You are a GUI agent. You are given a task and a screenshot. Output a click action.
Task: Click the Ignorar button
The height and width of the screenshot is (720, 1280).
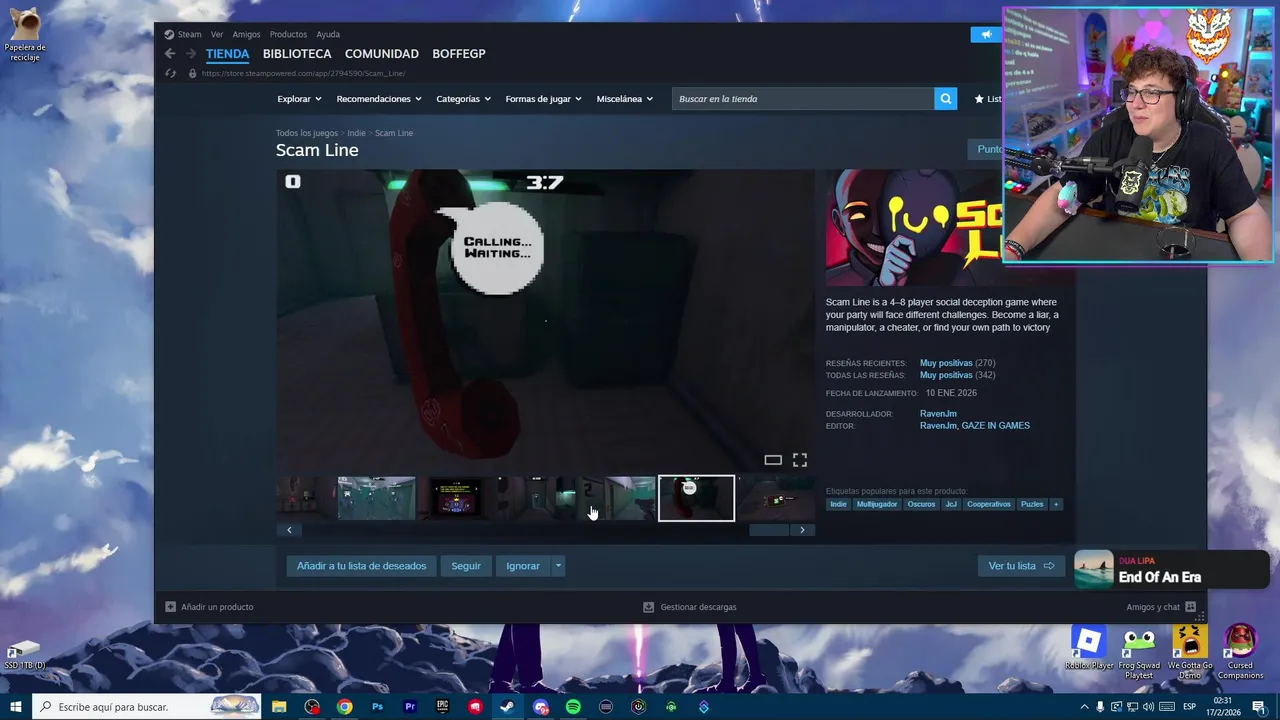(523, 566)
